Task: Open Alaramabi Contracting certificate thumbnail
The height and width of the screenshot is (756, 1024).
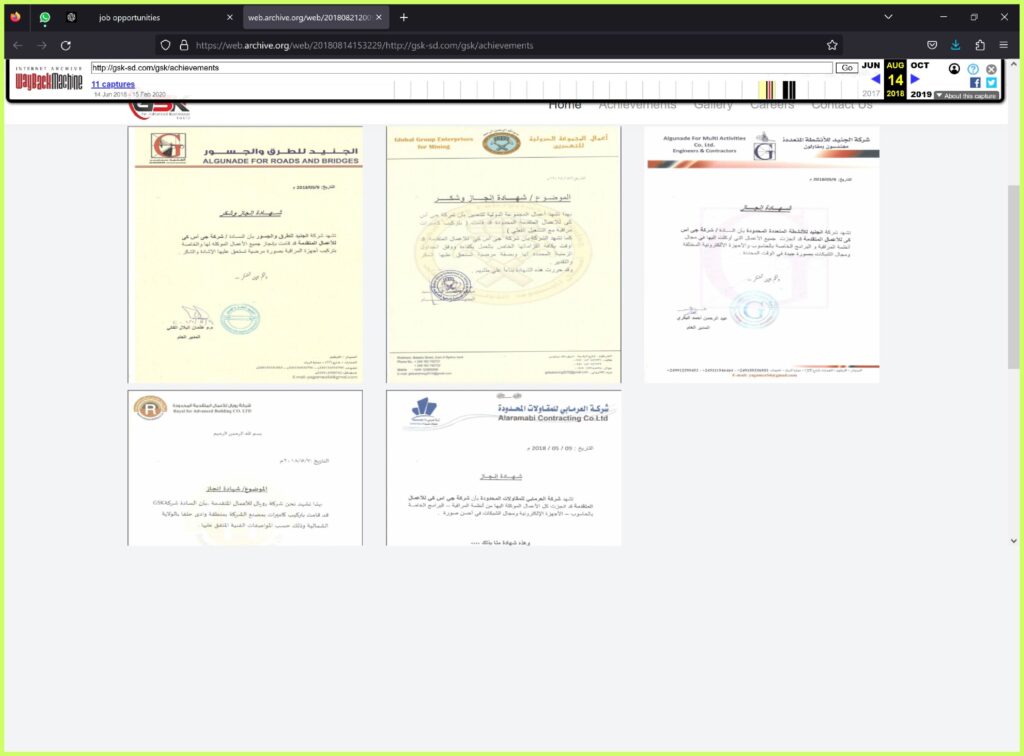Action: (504, 467)
